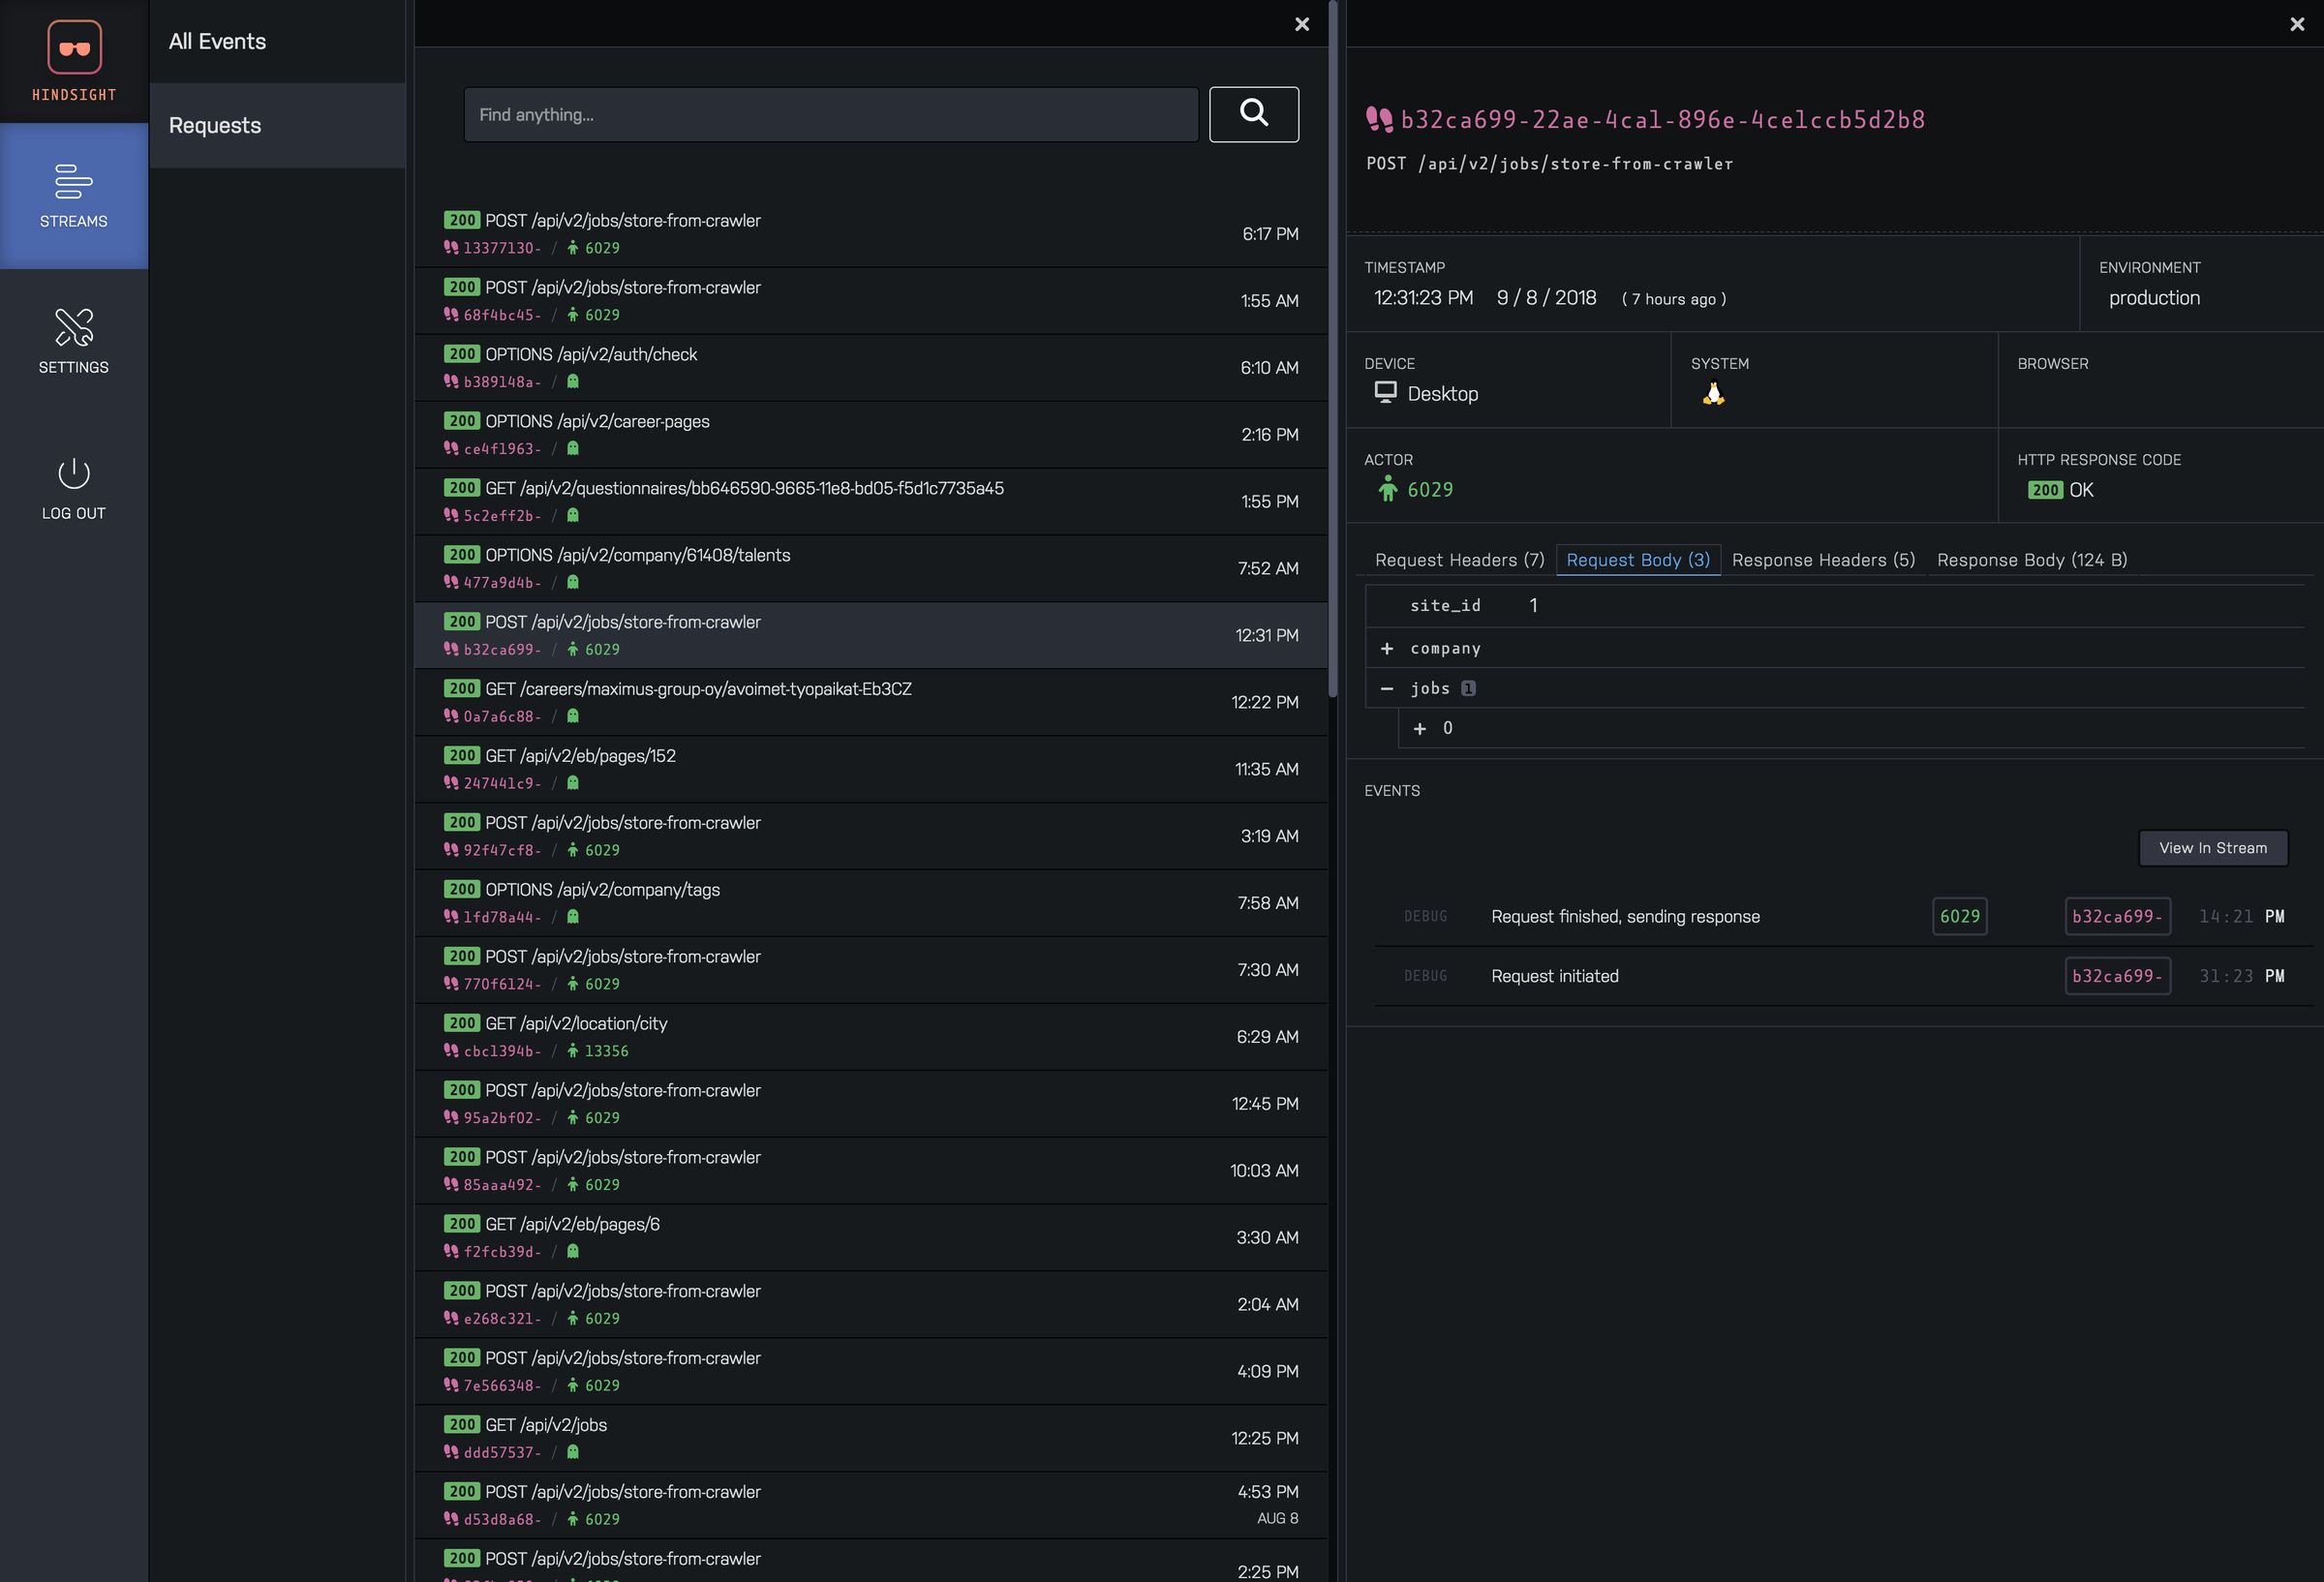This screenshot has width=2324, height=1582.
Task: Open Settings from the sidebar
Action: point(74,340)
